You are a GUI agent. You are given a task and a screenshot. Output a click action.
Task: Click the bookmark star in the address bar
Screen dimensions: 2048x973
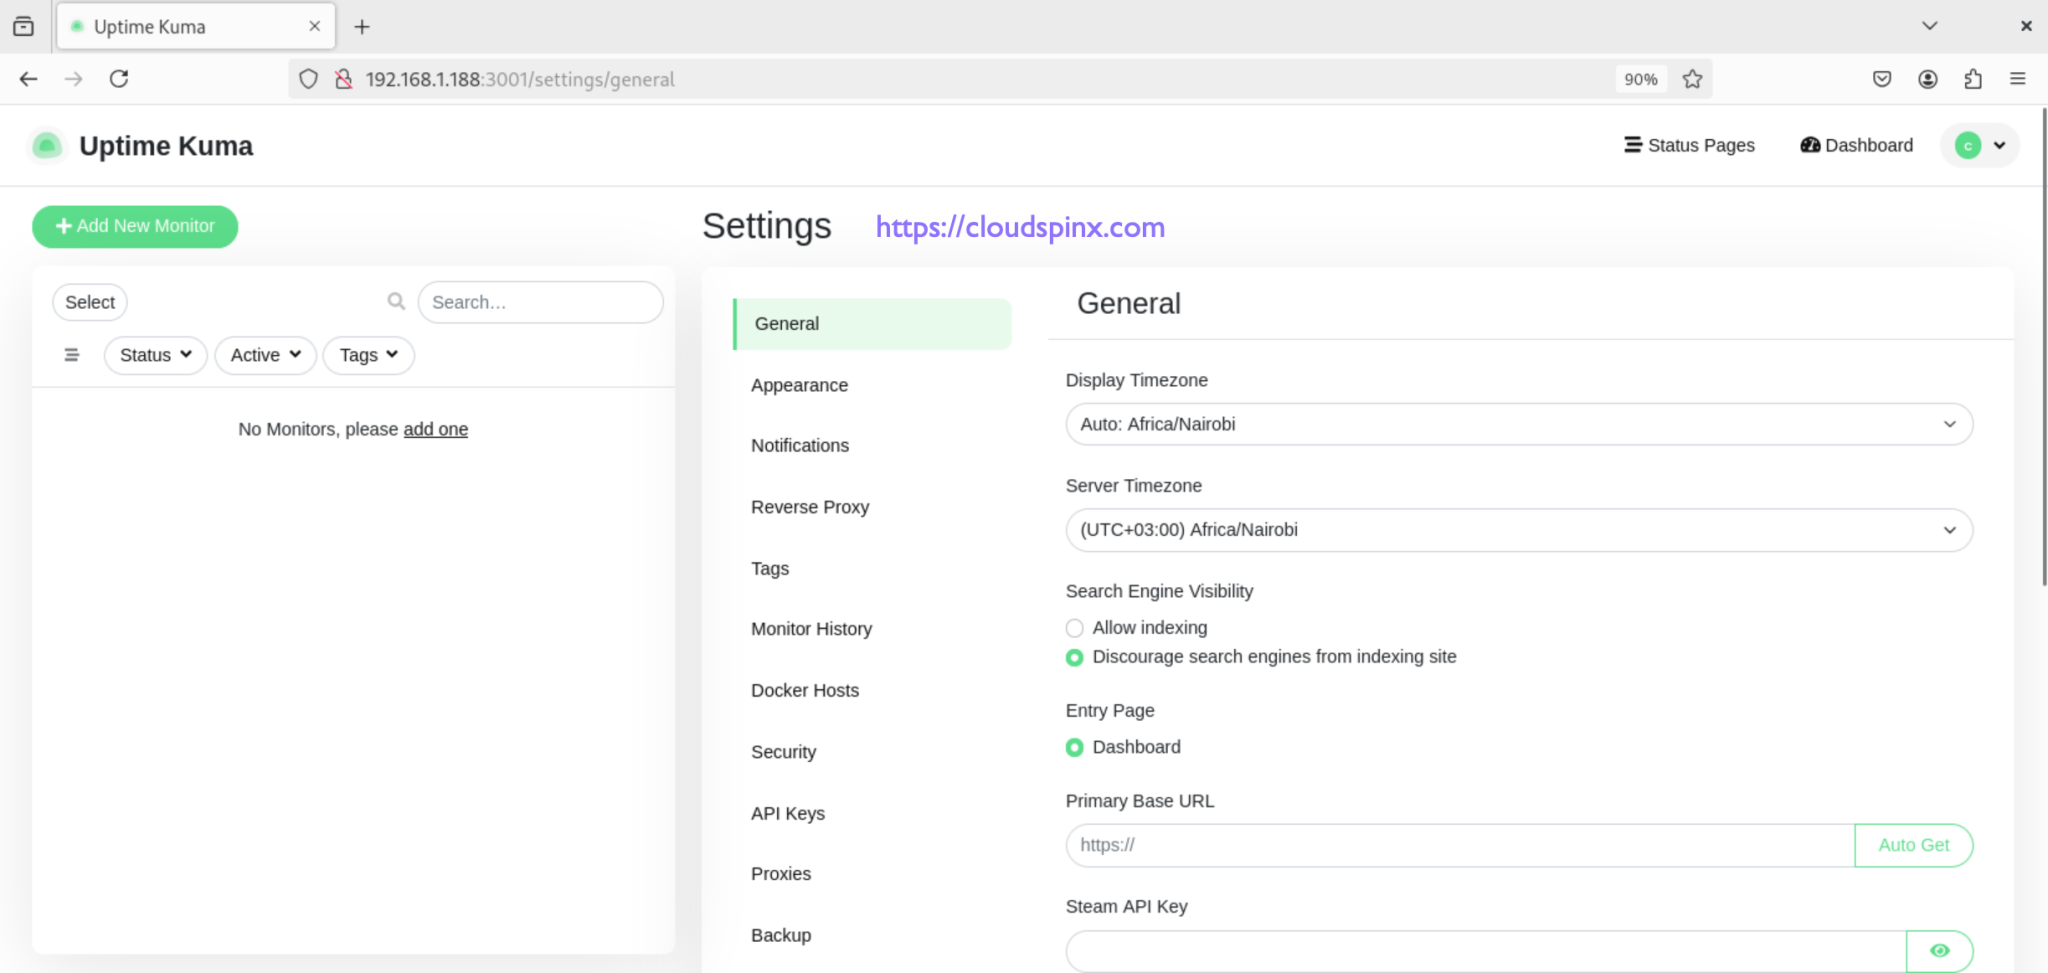coord(1692,78)
